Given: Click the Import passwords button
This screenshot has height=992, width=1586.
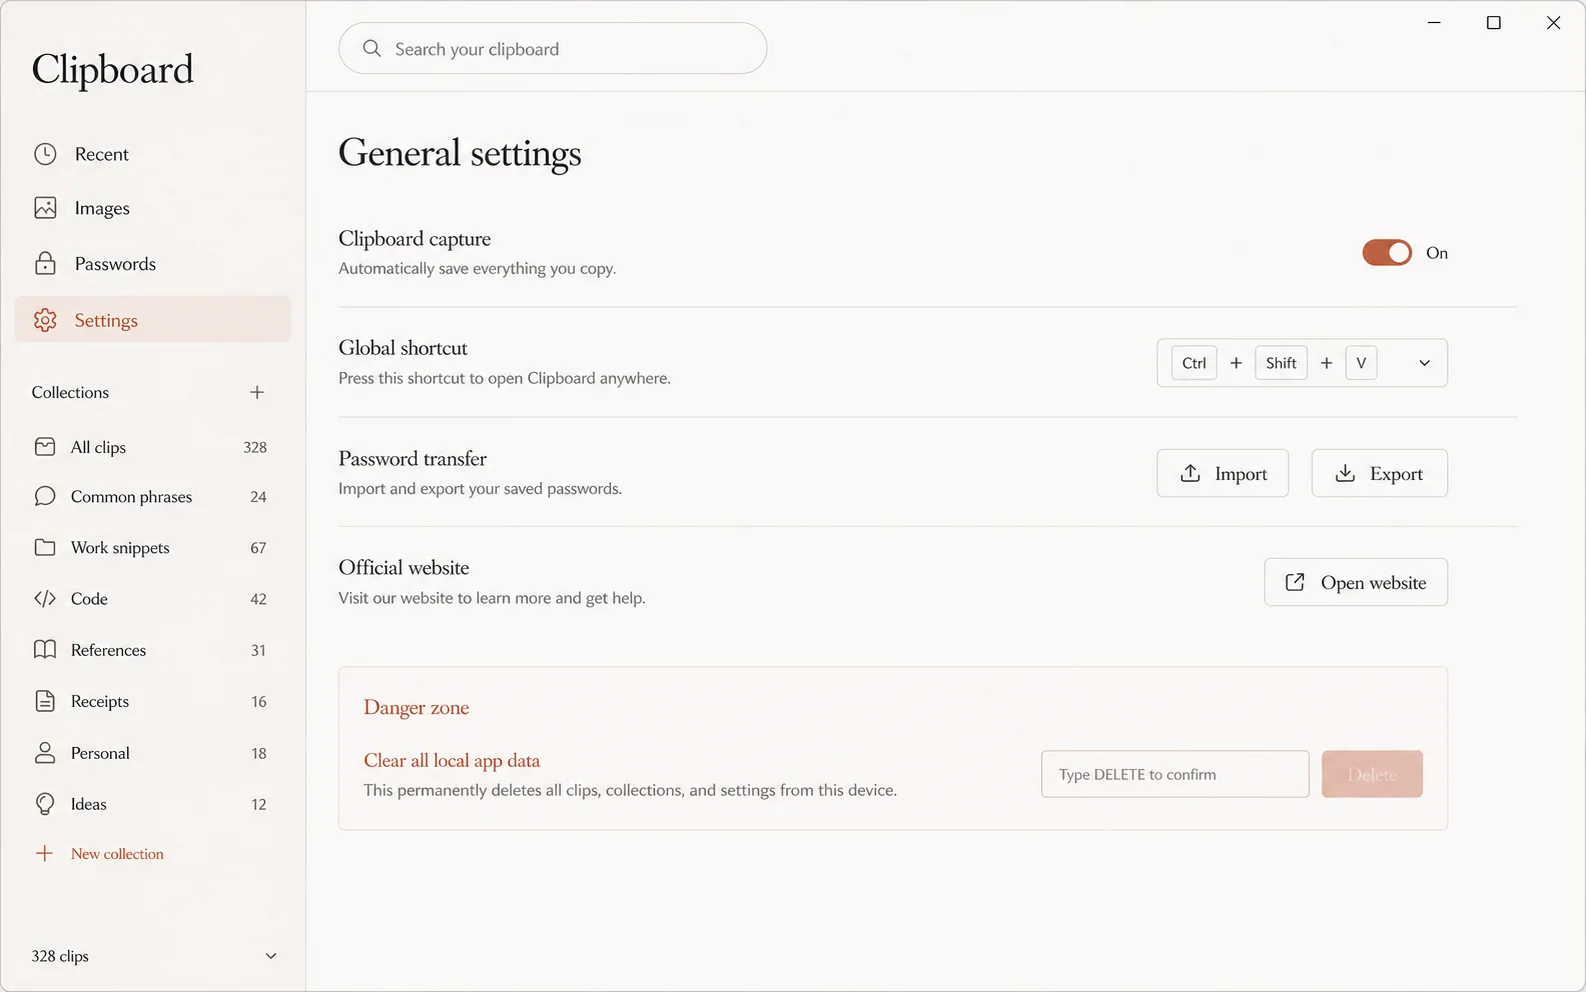Looking at the screenshot, I should pos(1223,473).
